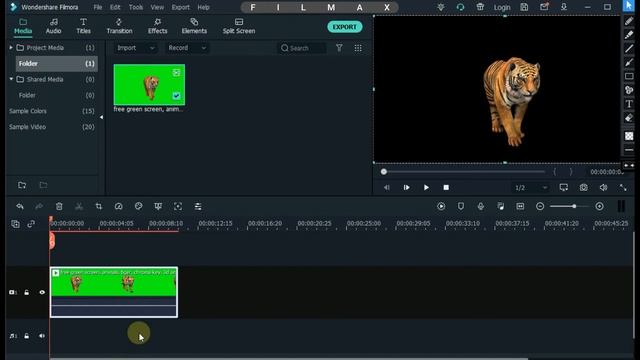The width and height of the screenshot is (640, 360).
Task: Switch to the Transition tab
Action: [x=119, y=26]
